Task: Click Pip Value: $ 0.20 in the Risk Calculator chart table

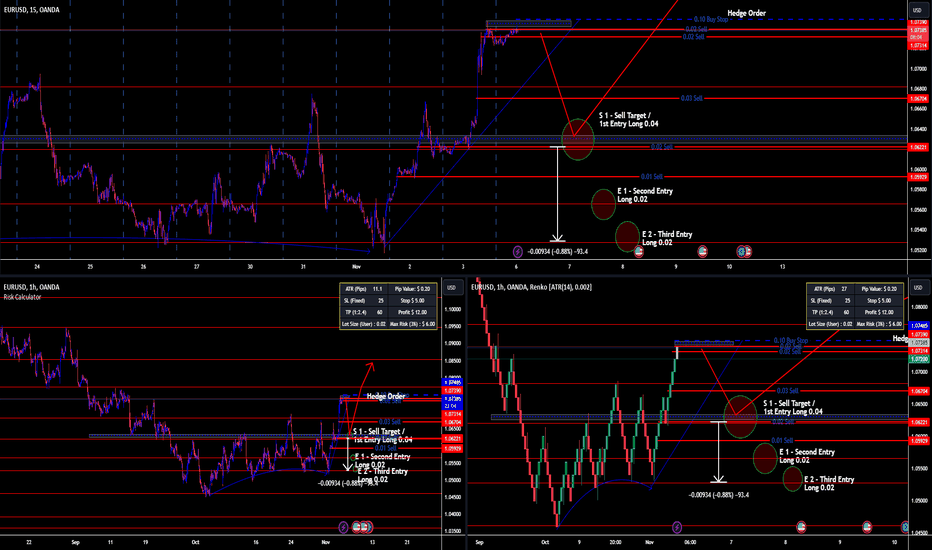Action: (412, 289)
